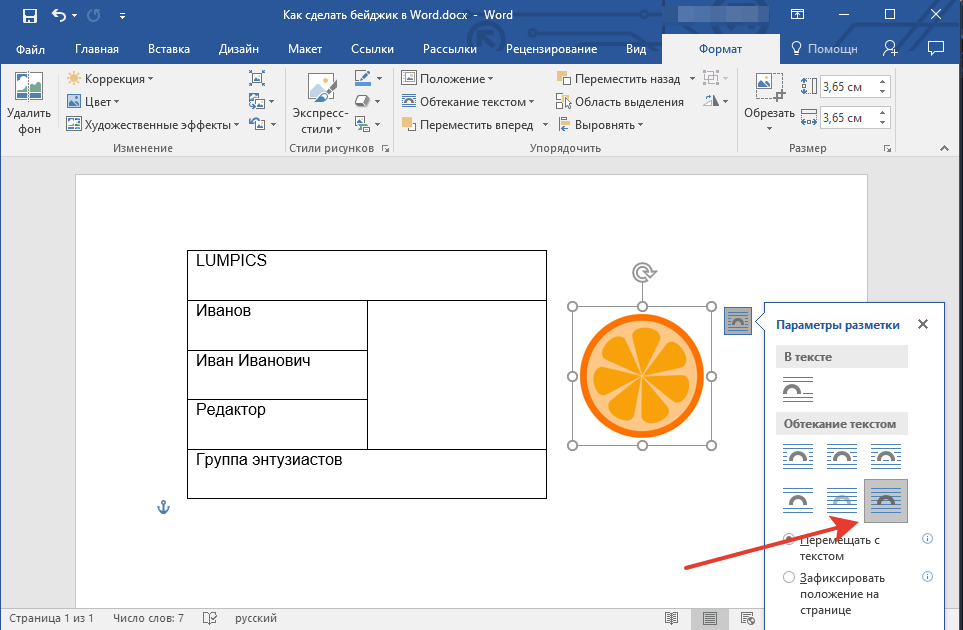Click the Compress Pictures icon
This screenshot has height=630, width=963.
257,78
